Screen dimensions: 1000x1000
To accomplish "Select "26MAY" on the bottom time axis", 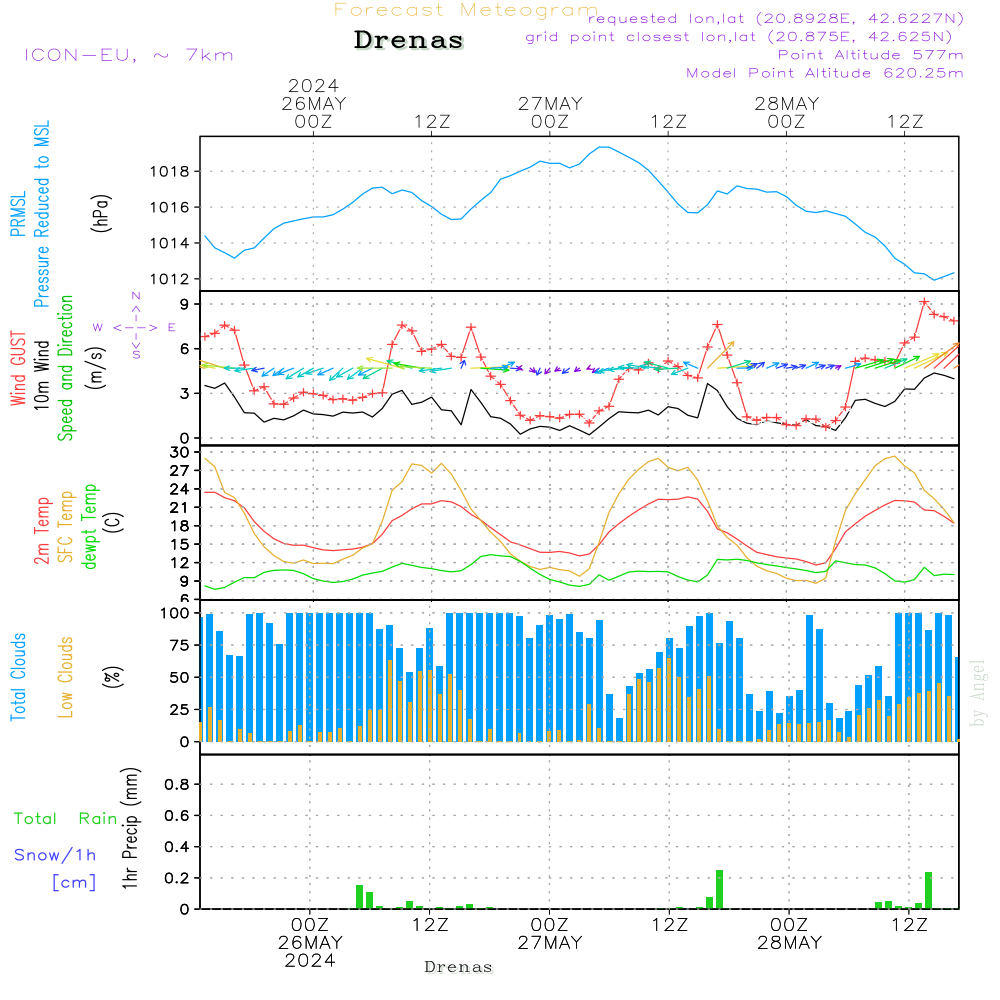I will coord(310,943).
